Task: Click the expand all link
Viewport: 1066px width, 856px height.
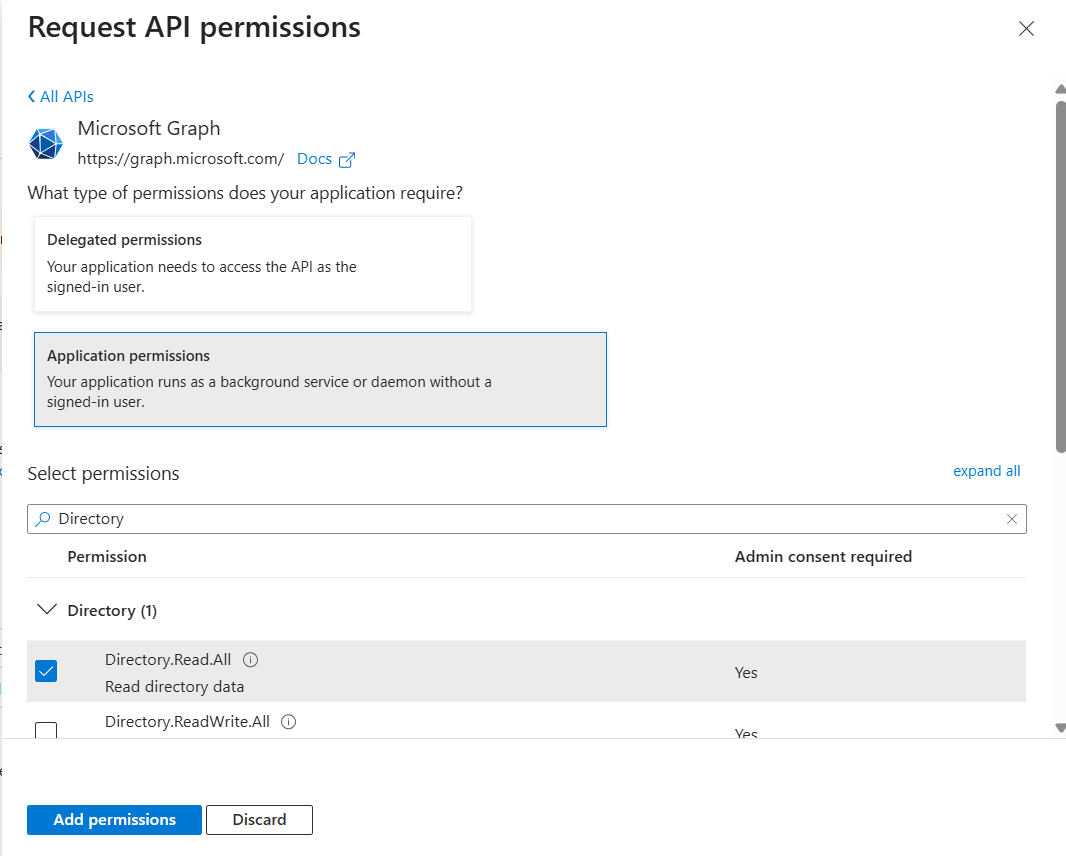Action: click(x=986, y=471)
